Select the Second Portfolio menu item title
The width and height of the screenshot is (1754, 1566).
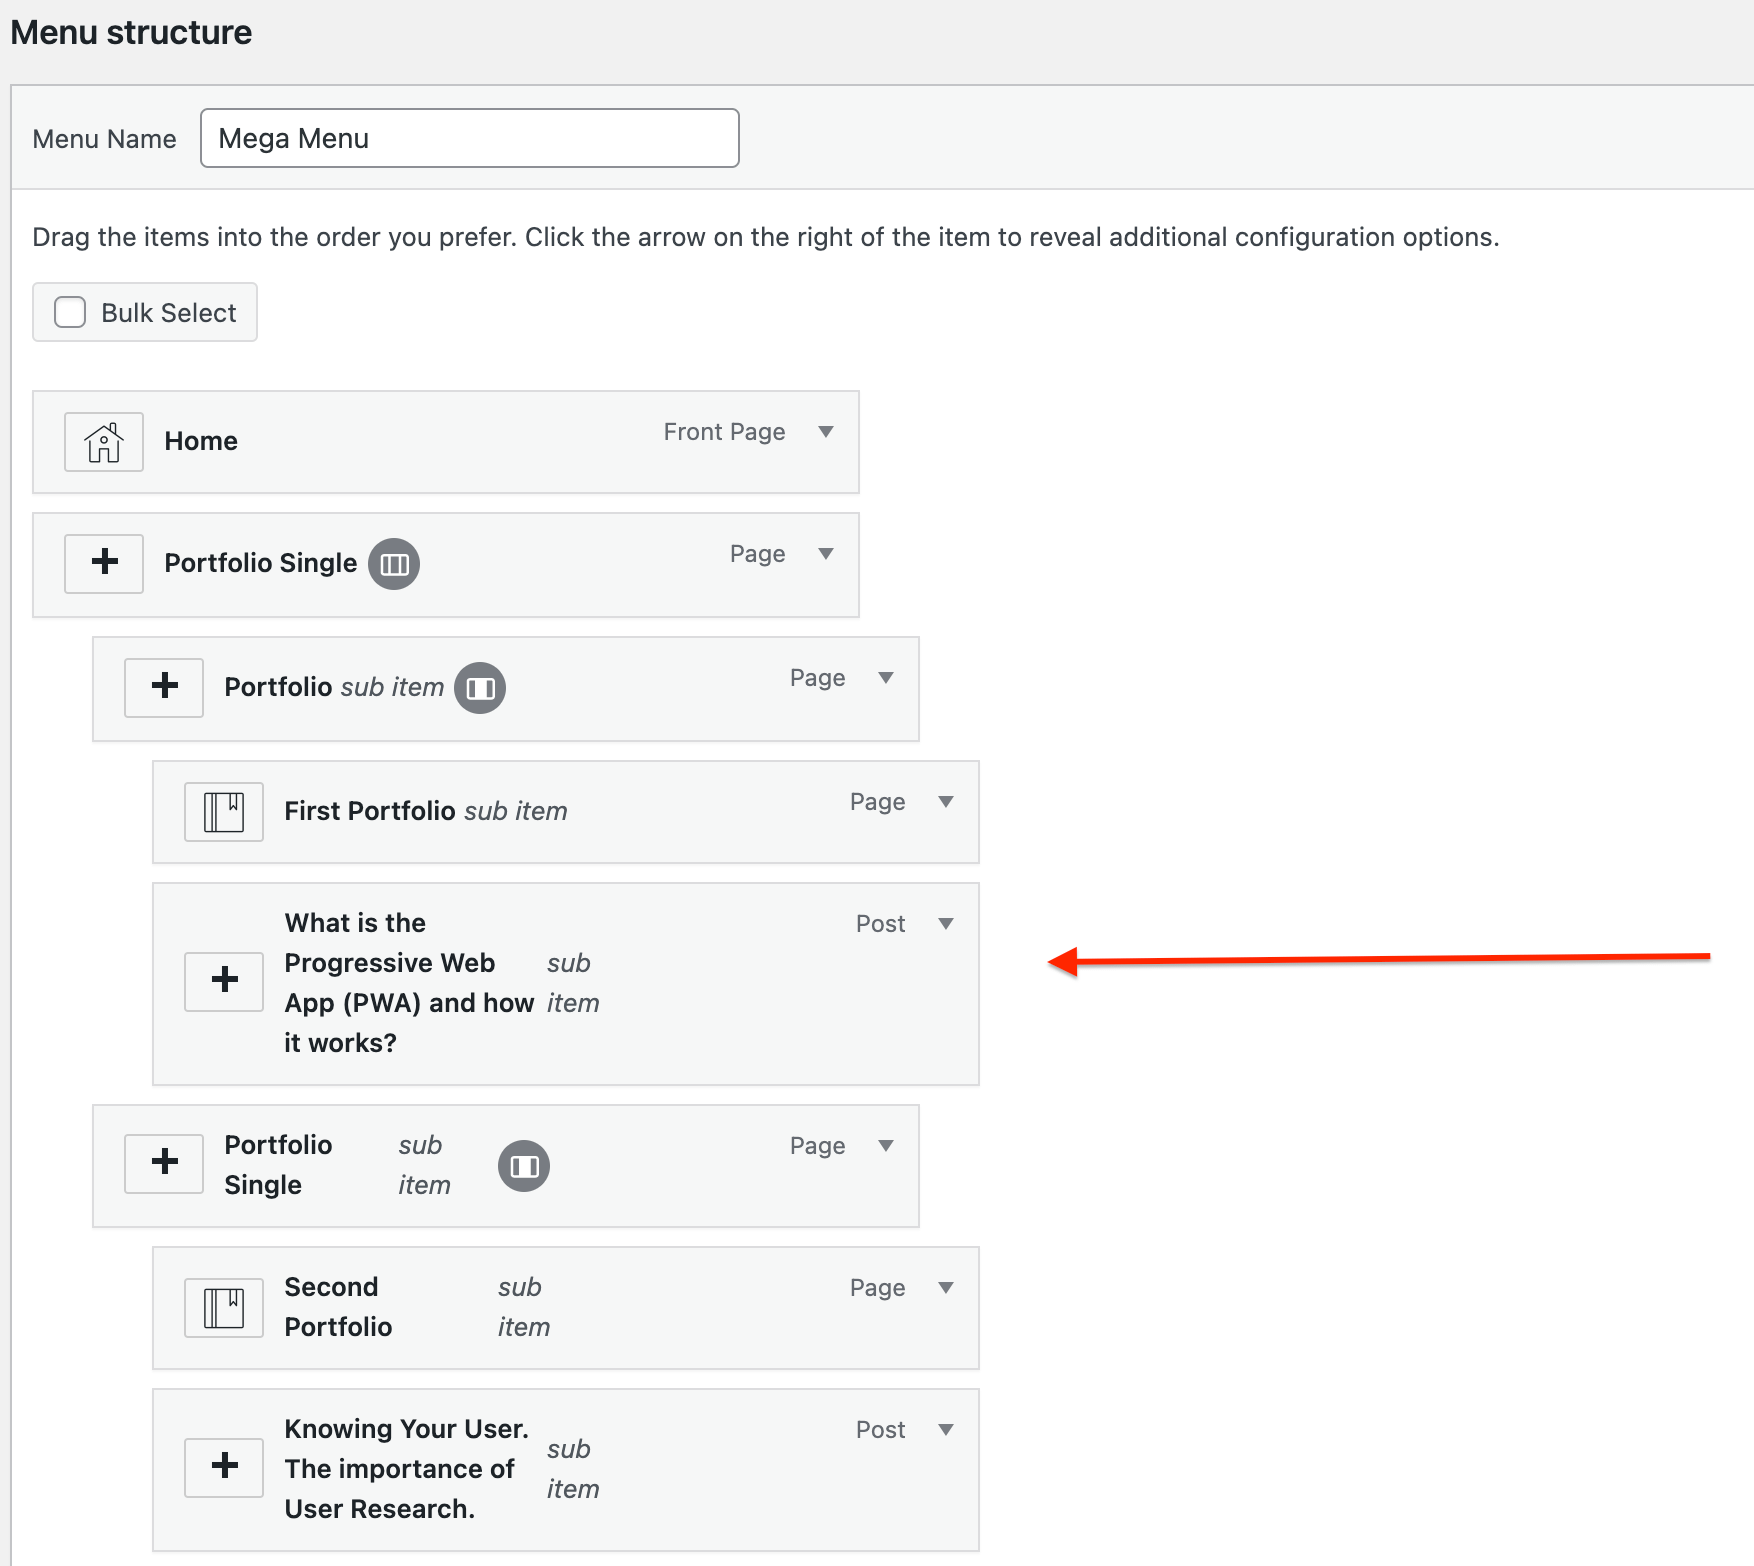338,1307
